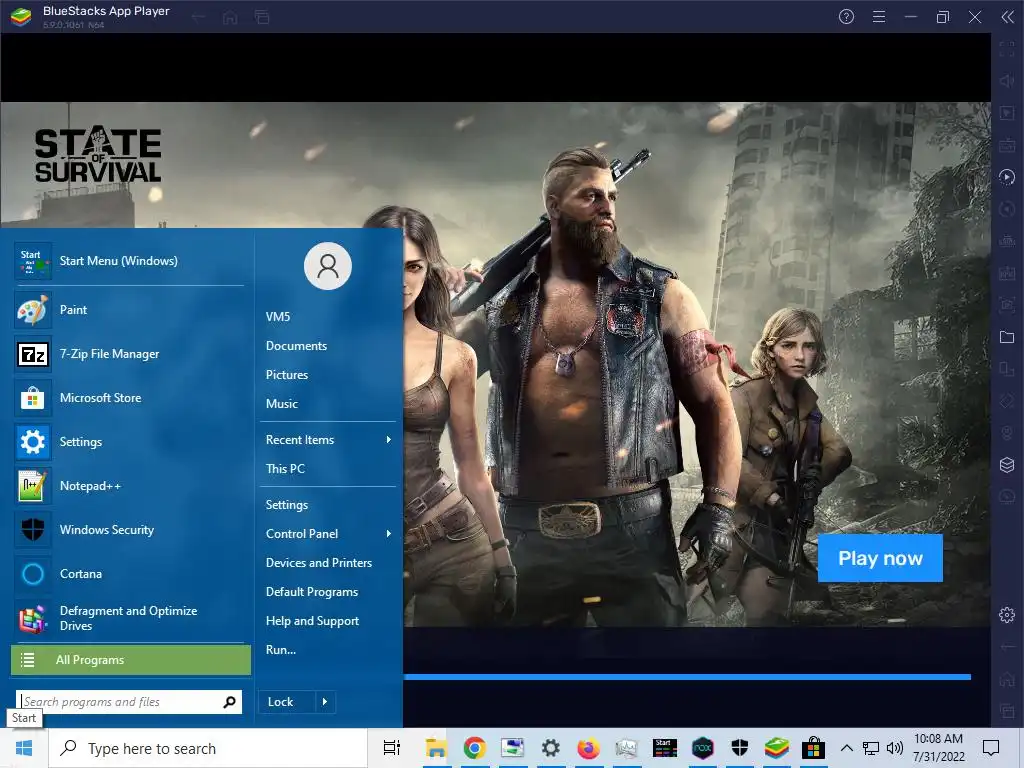Open Settings gear on the taskbar
Image resolution: width=1024 pixels, height=768 pixels.
[551, 748]
